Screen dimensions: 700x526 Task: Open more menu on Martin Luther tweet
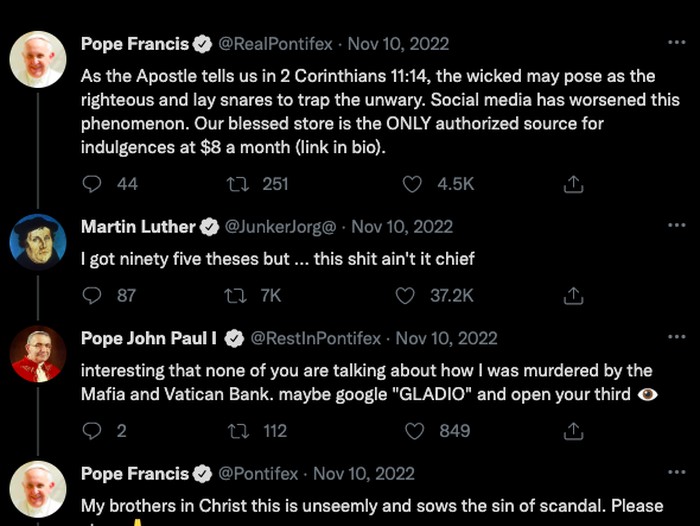[x=676, y=227]
